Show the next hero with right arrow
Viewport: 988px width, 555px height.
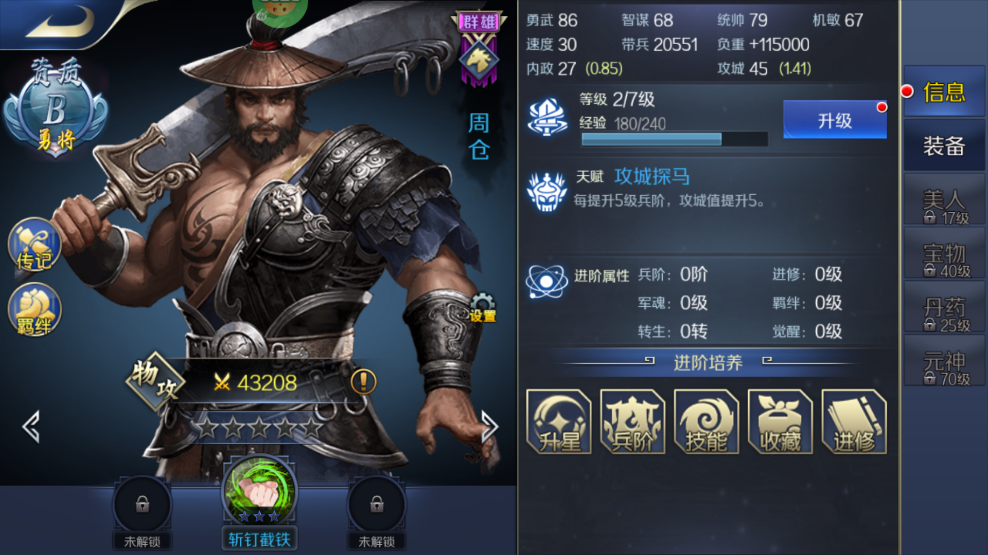point(490,426)
